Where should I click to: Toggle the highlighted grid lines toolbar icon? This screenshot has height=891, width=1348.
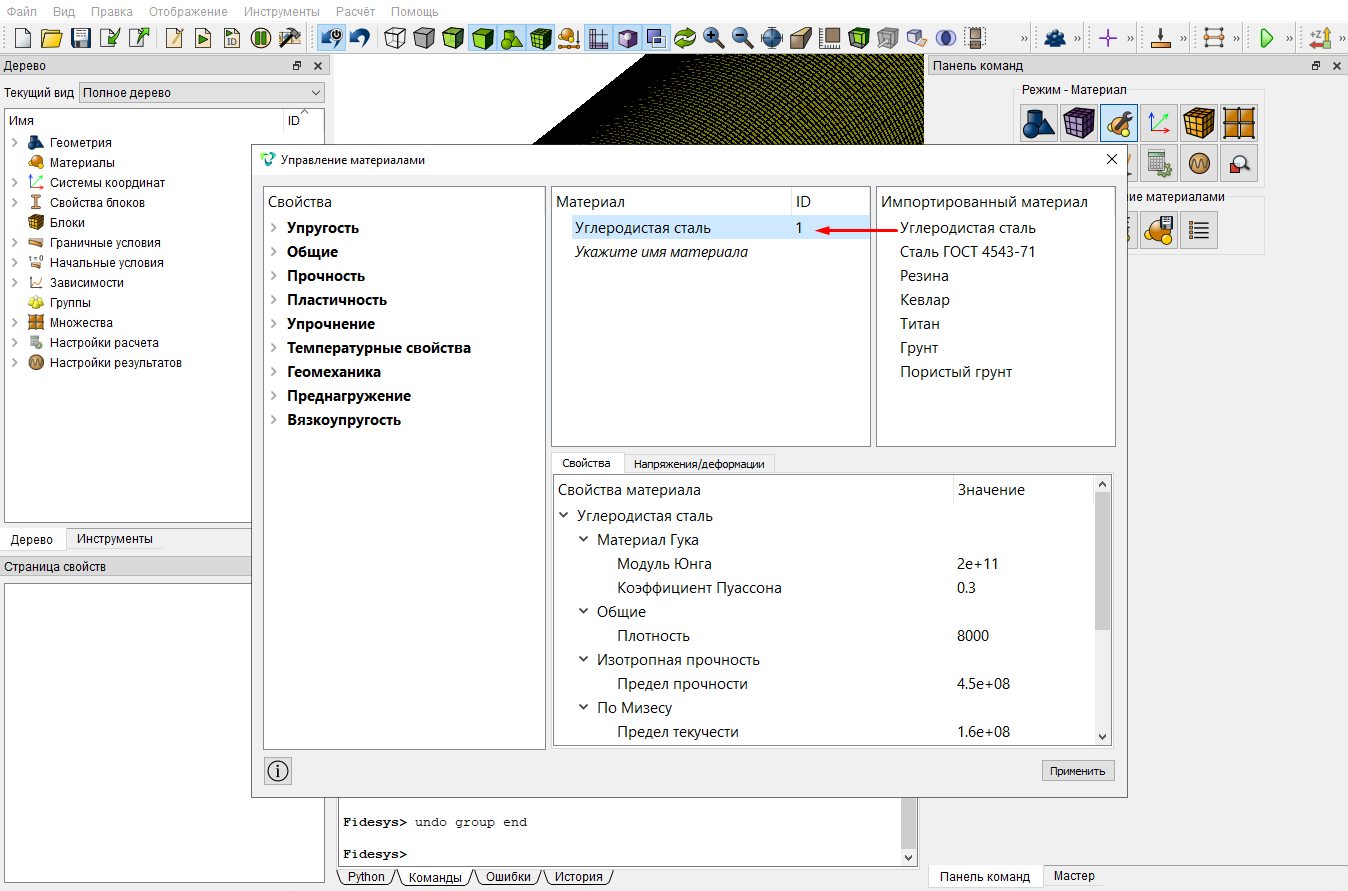(598, 38)
